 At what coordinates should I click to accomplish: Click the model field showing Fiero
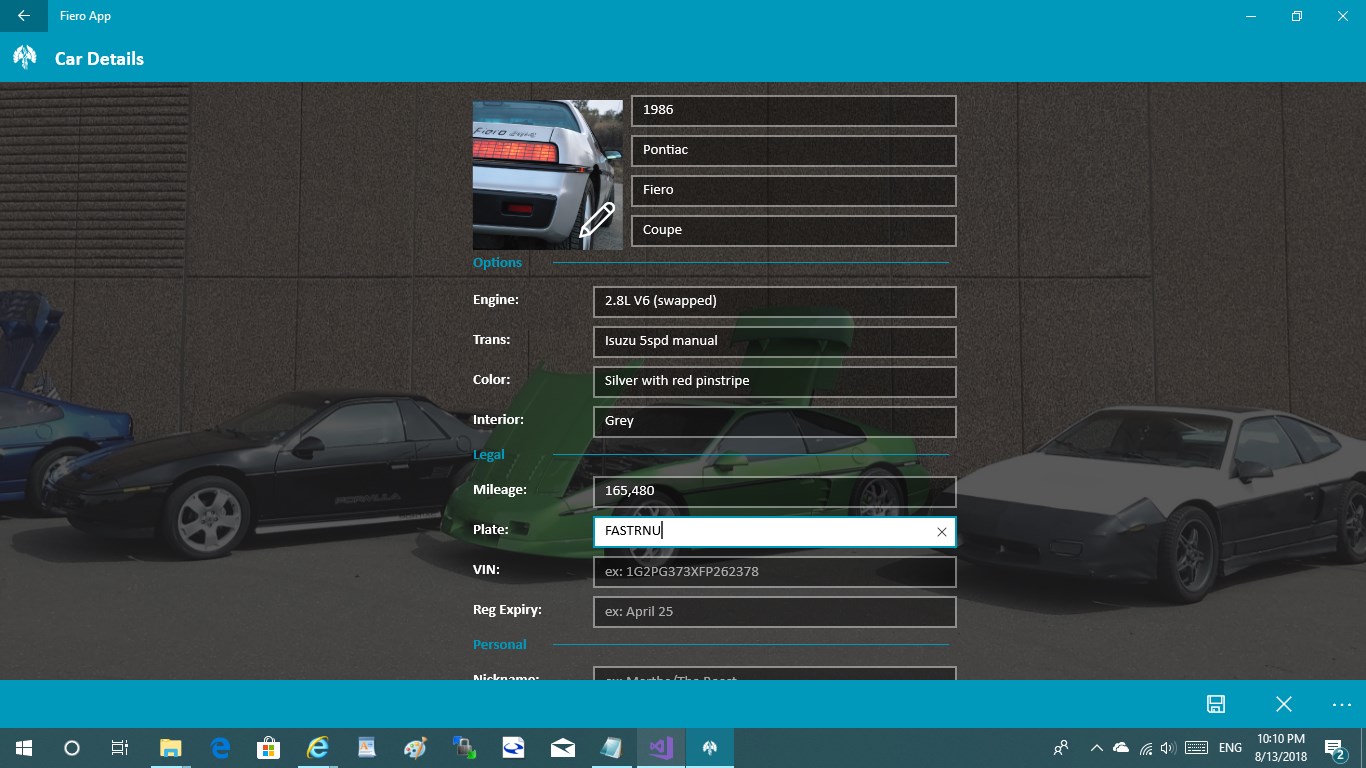794,191
